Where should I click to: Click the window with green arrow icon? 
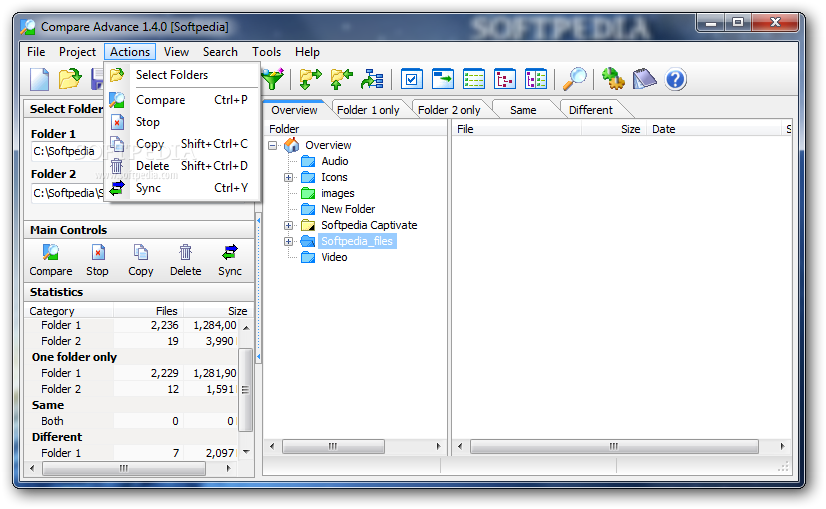click(x=442, y=79)
